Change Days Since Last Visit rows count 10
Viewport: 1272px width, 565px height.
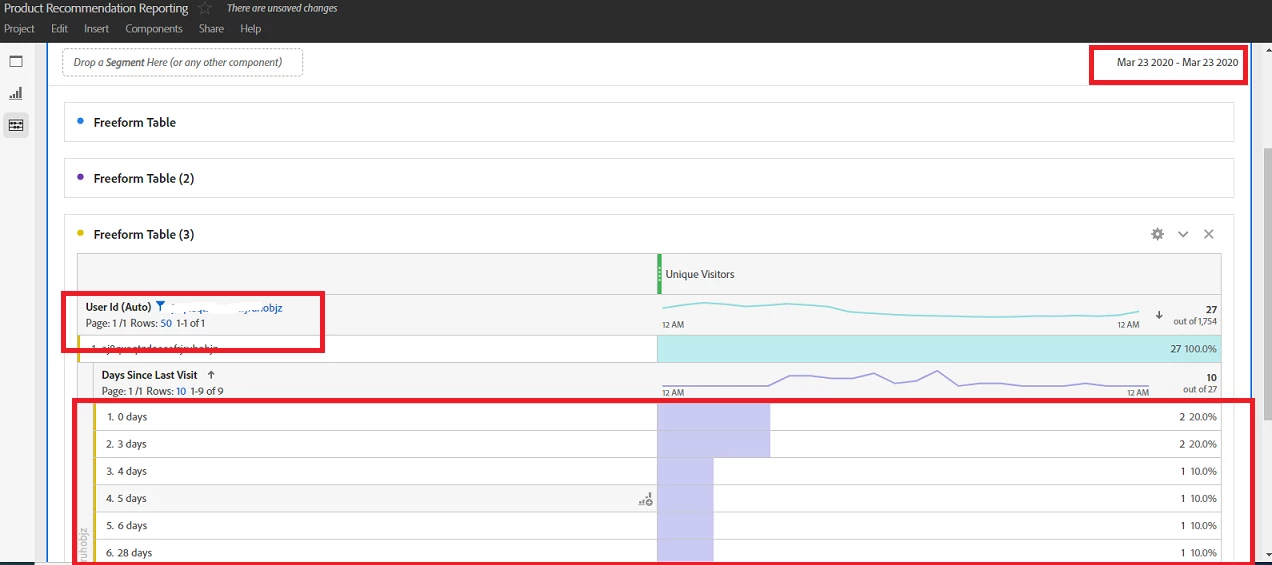tap(182, 392)
